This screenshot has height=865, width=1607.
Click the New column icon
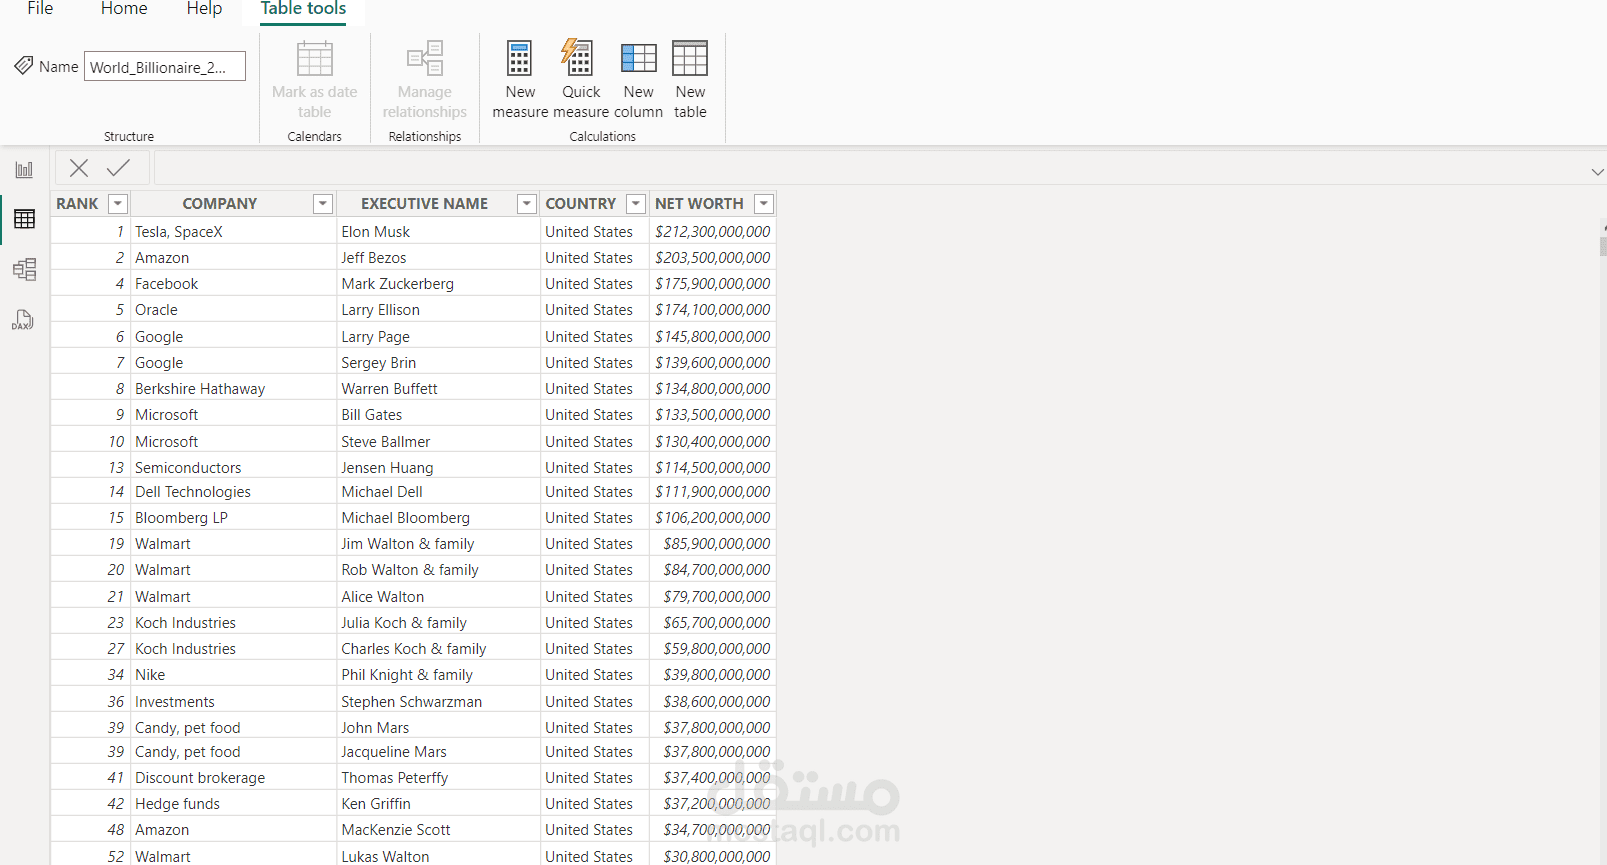pyautogui.click(x=638, y=58)
